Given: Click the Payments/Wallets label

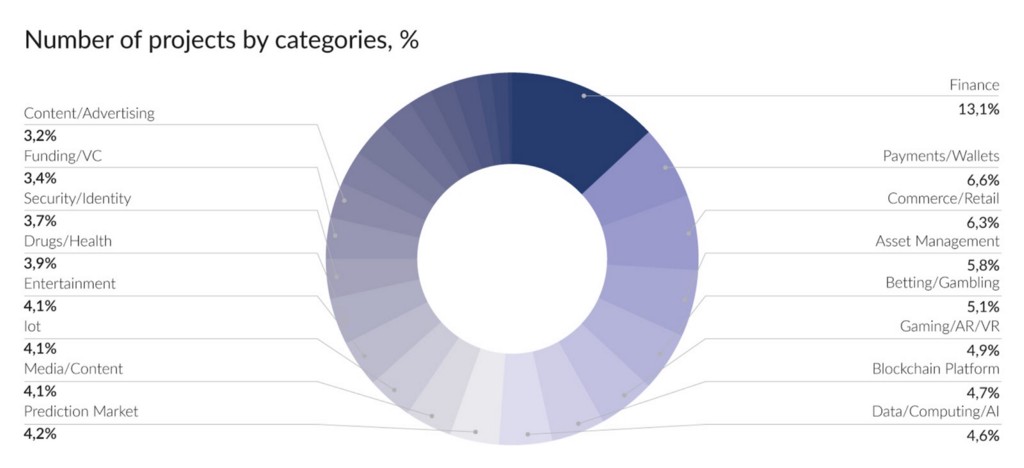Looking at the screenshot, I should (941, 156).
